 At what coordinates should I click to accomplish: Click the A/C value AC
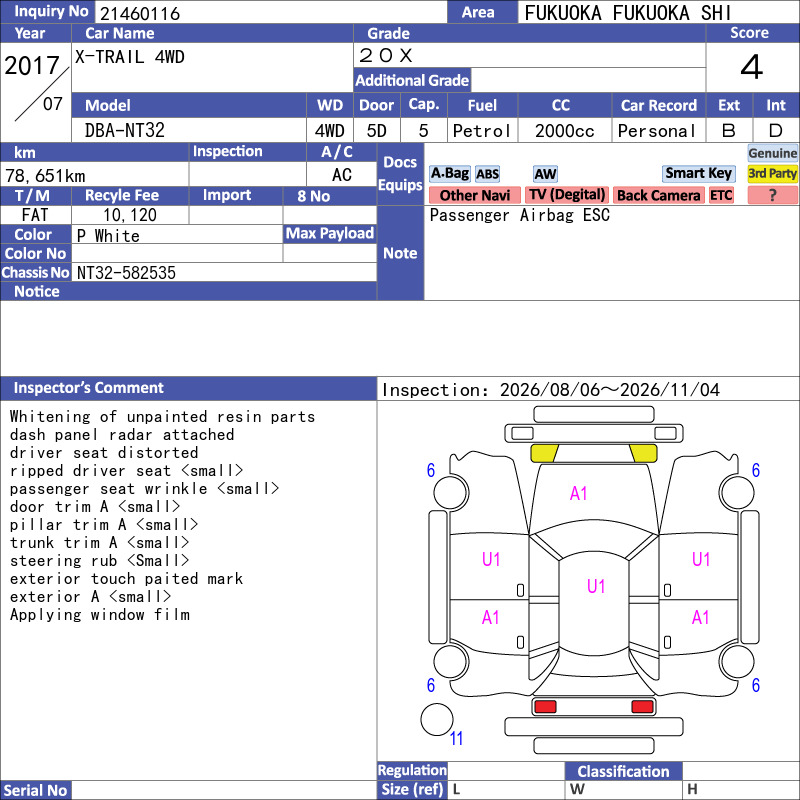[341, 174]
